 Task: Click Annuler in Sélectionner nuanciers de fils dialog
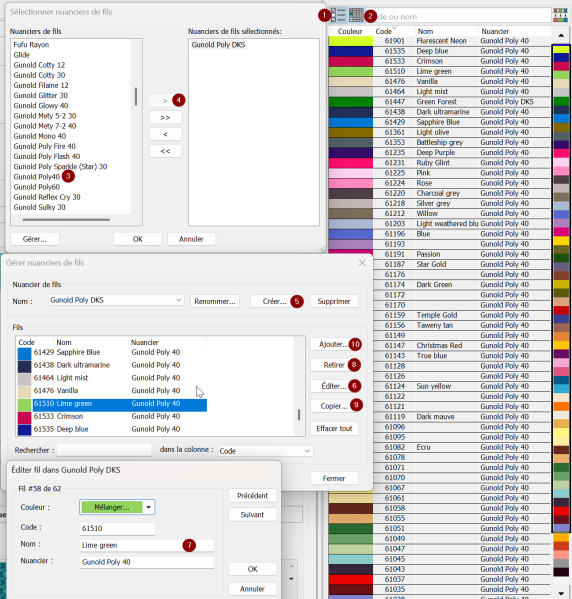pos(191,239)
